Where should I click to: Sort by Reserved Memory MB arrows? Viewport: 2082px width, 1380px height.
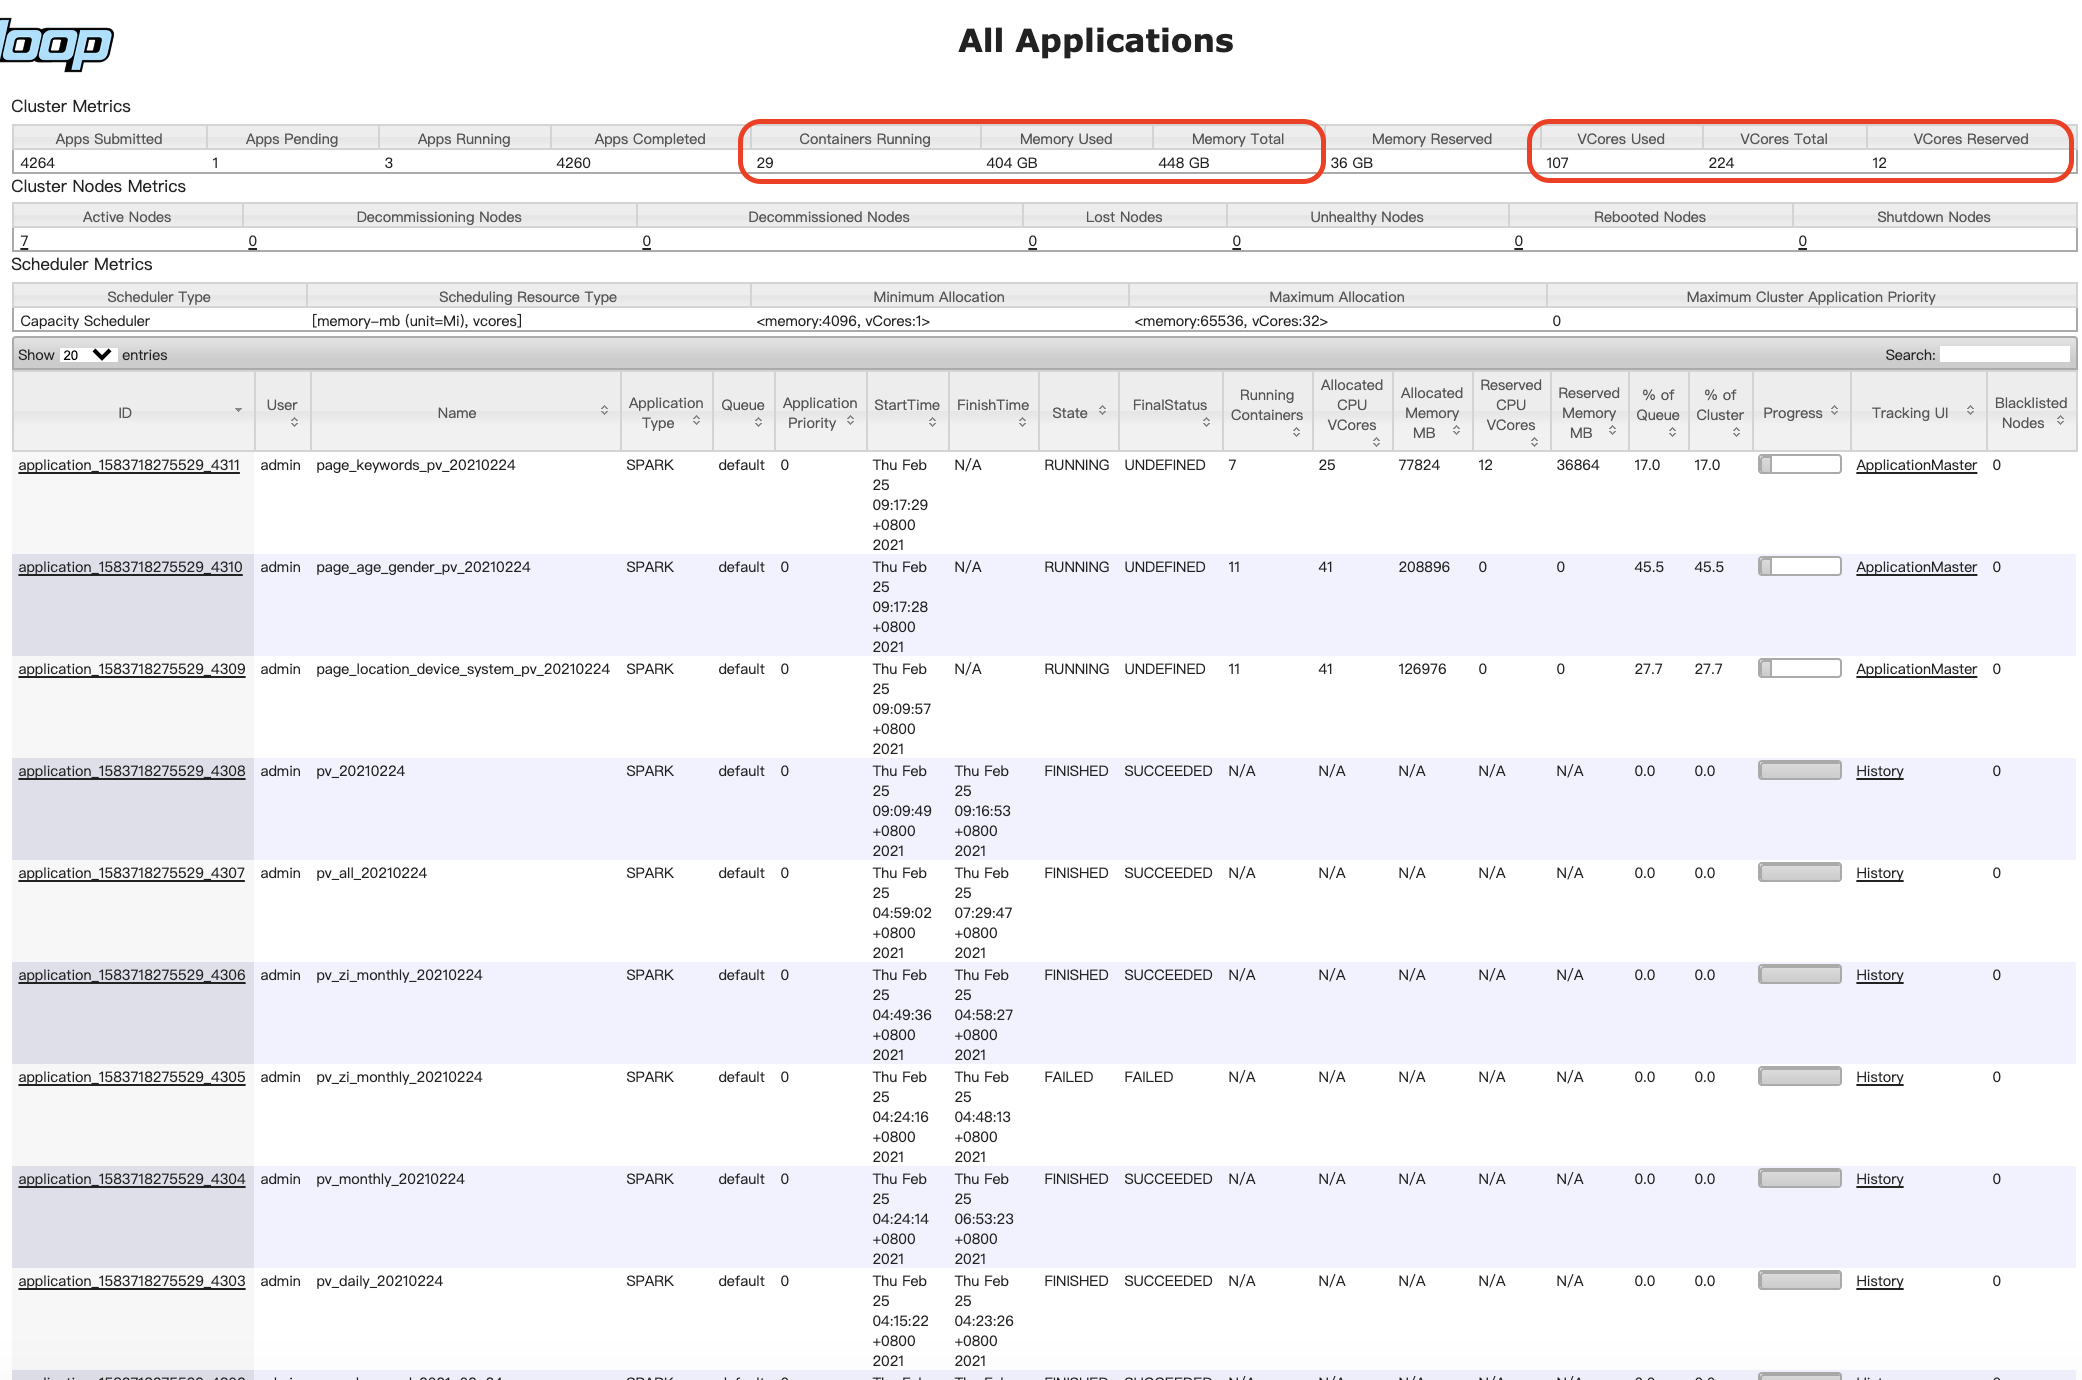click(x=1612, y=431)
